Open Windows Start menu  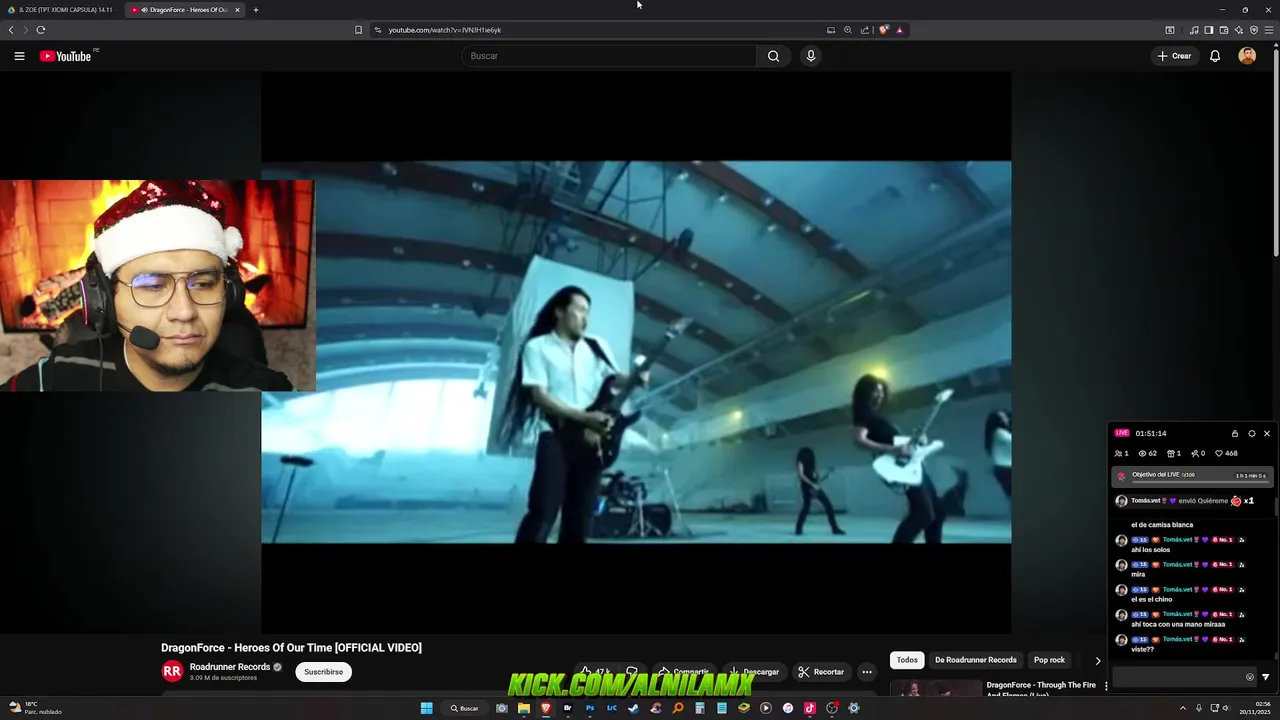(426, 708)
